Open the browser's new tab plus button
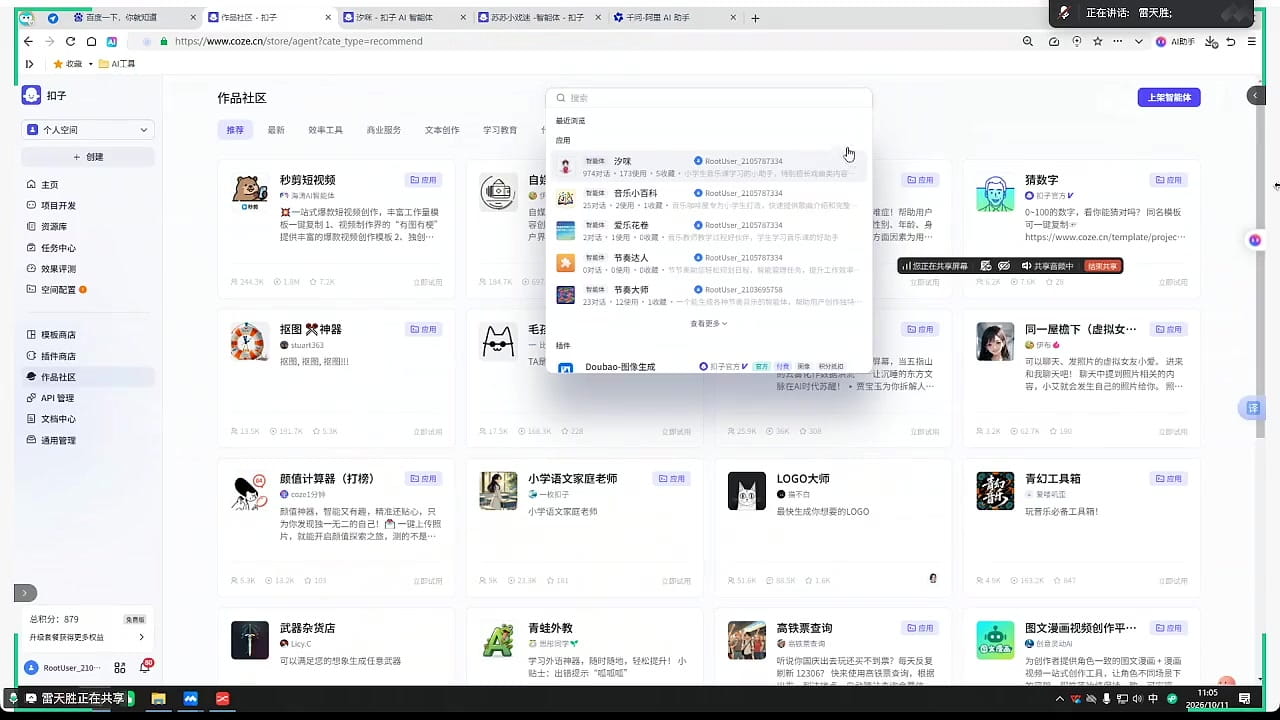1280x720 pixels. click(x=755, y=18)
